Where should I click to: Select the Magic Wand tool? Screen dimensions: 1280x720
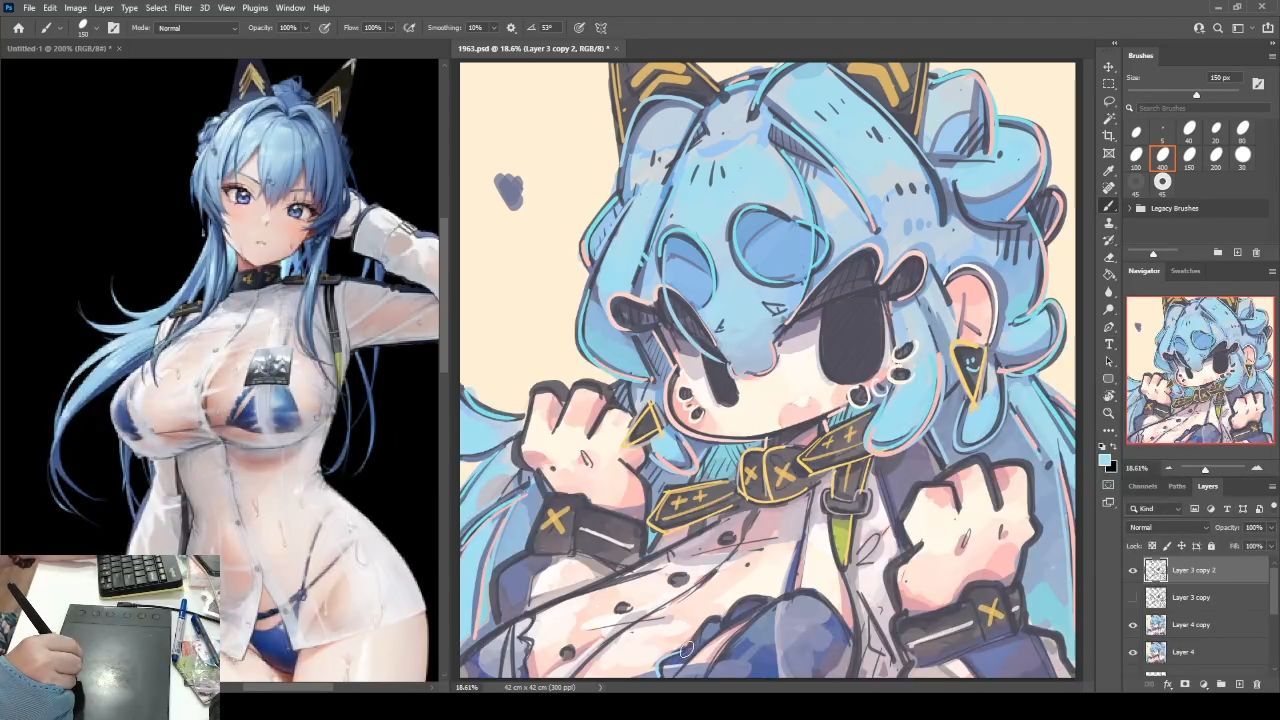click(1109, 119)
